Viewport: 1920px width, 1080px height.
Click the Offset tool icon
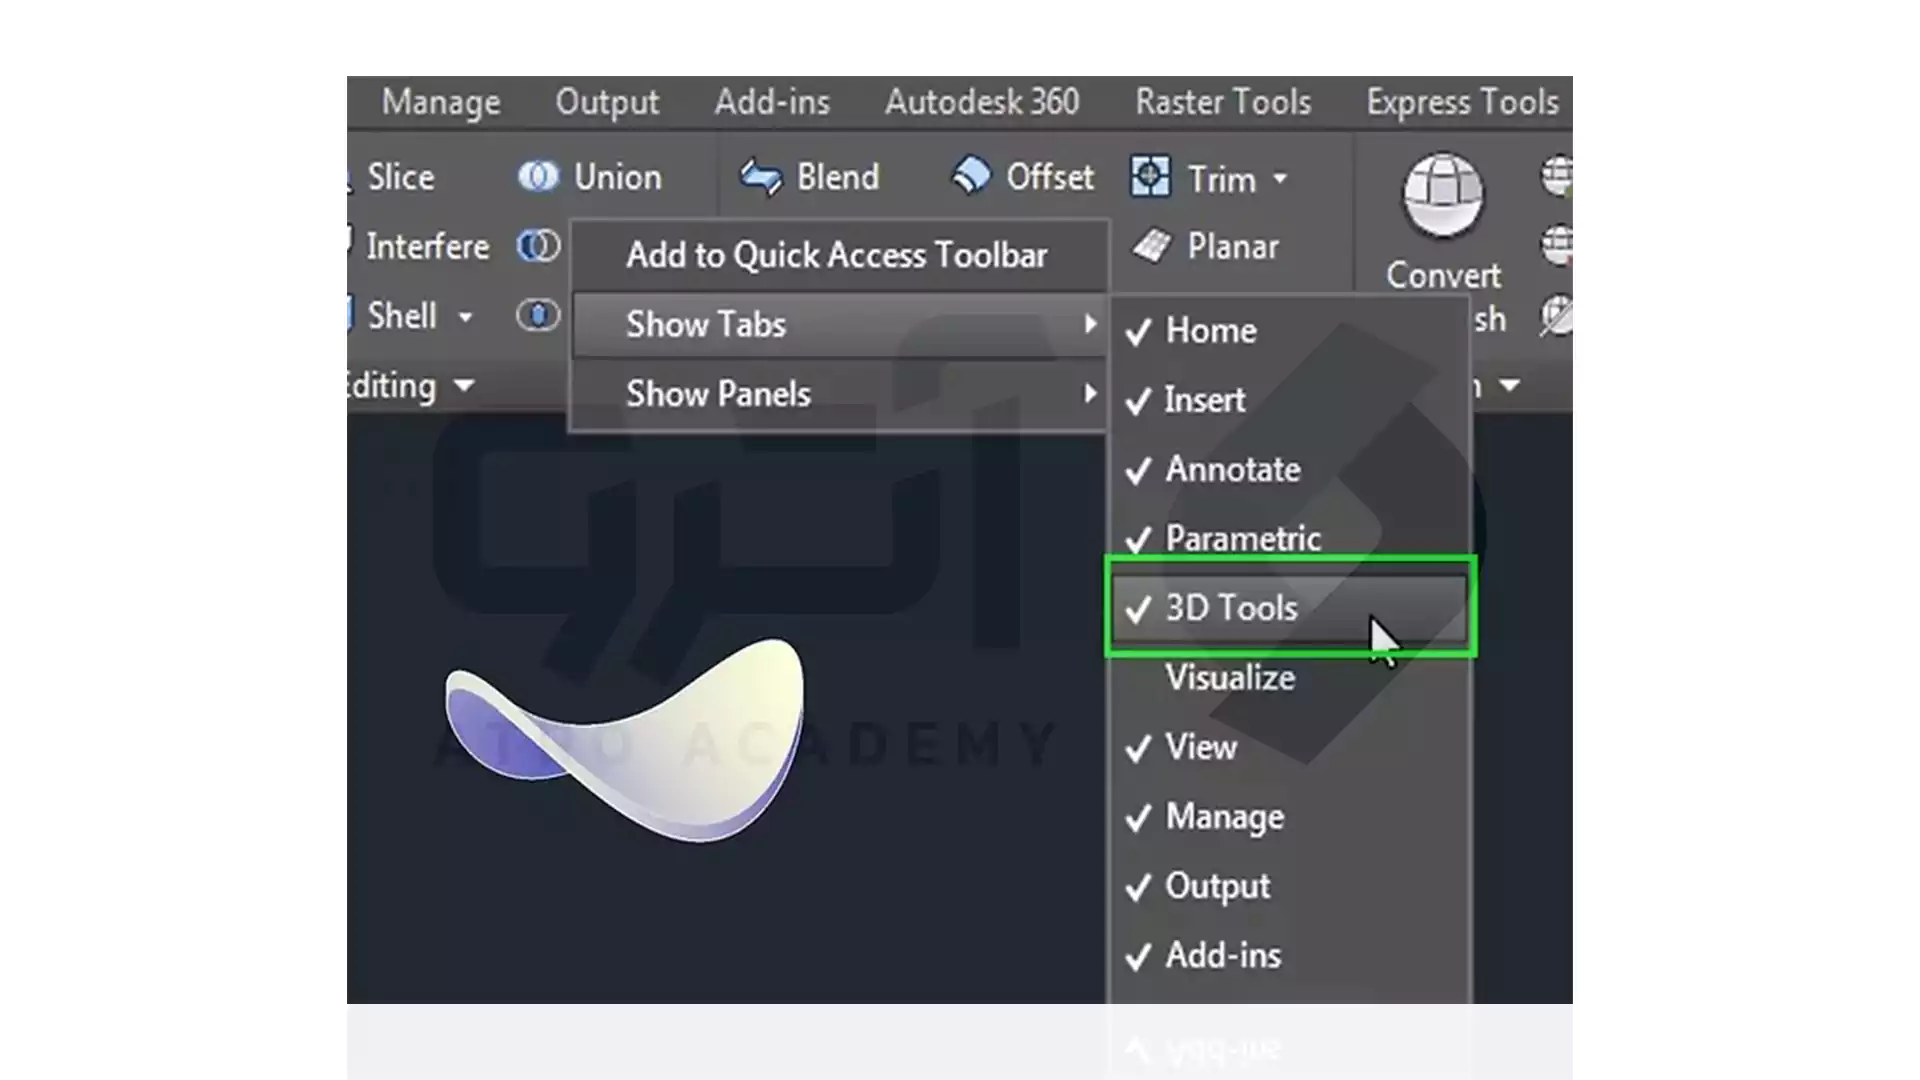point(969,177)
